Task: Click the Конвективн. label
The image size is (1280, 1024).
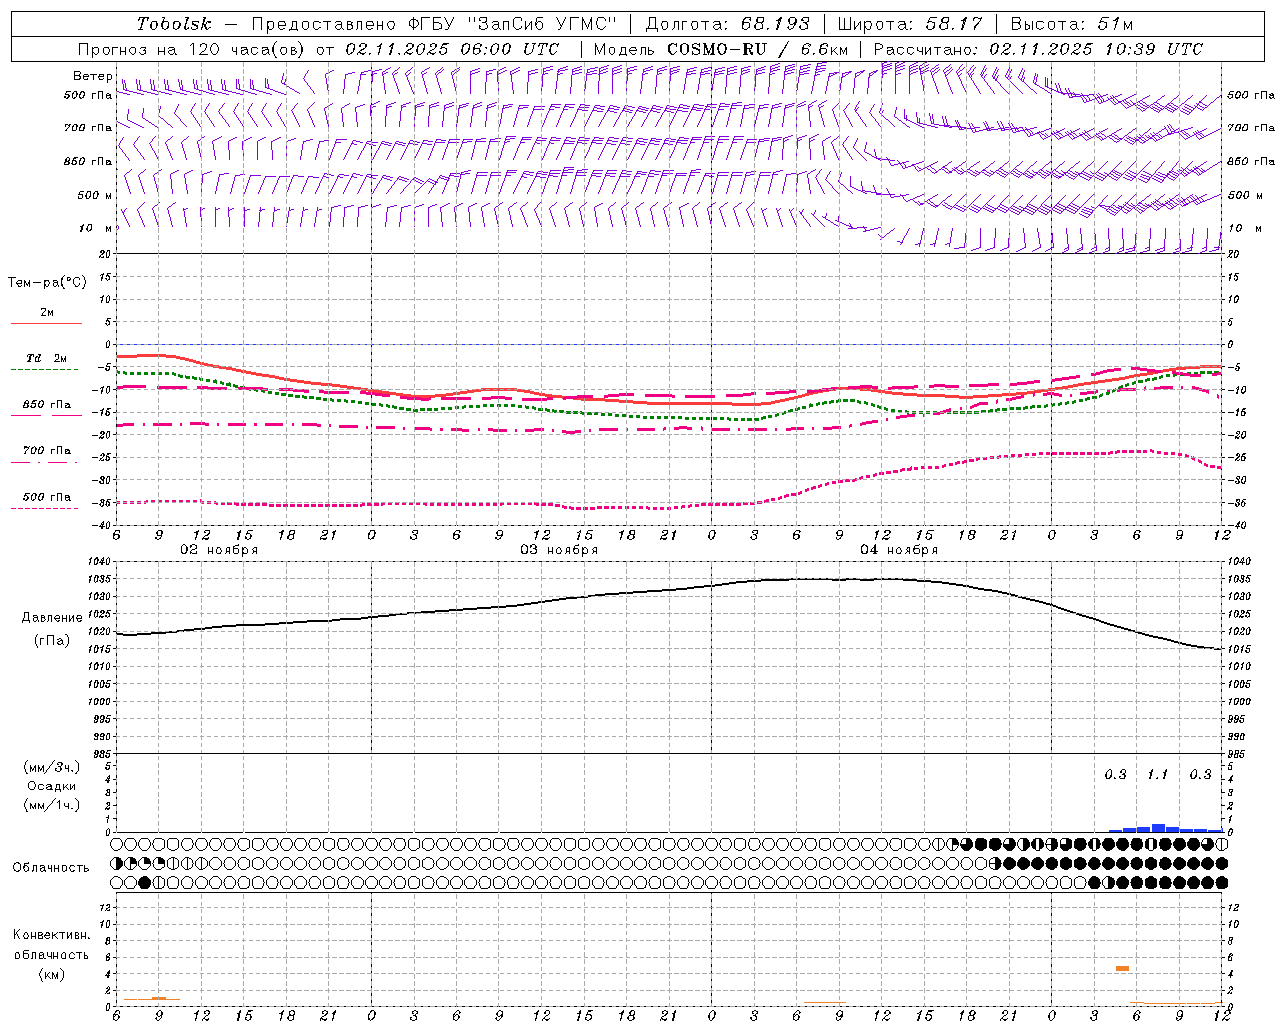Action: tap(51, 935)
